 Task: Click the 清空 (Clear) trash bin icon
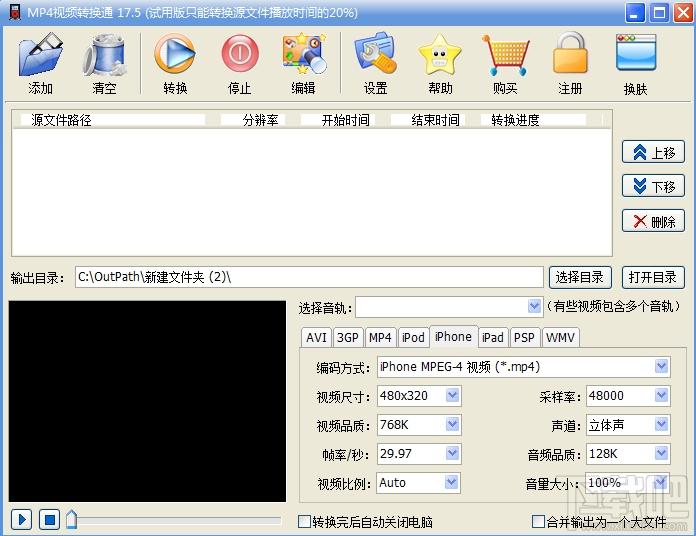(x=105, y=55)
